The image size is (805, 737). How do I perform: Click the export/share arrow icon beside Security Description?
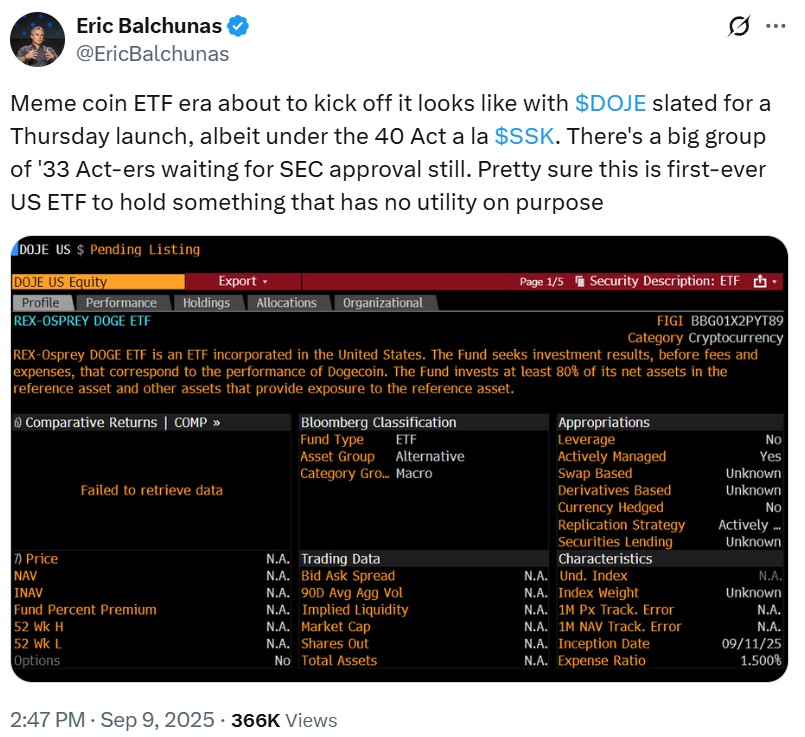pyautogui.click(x=760, y=282)
